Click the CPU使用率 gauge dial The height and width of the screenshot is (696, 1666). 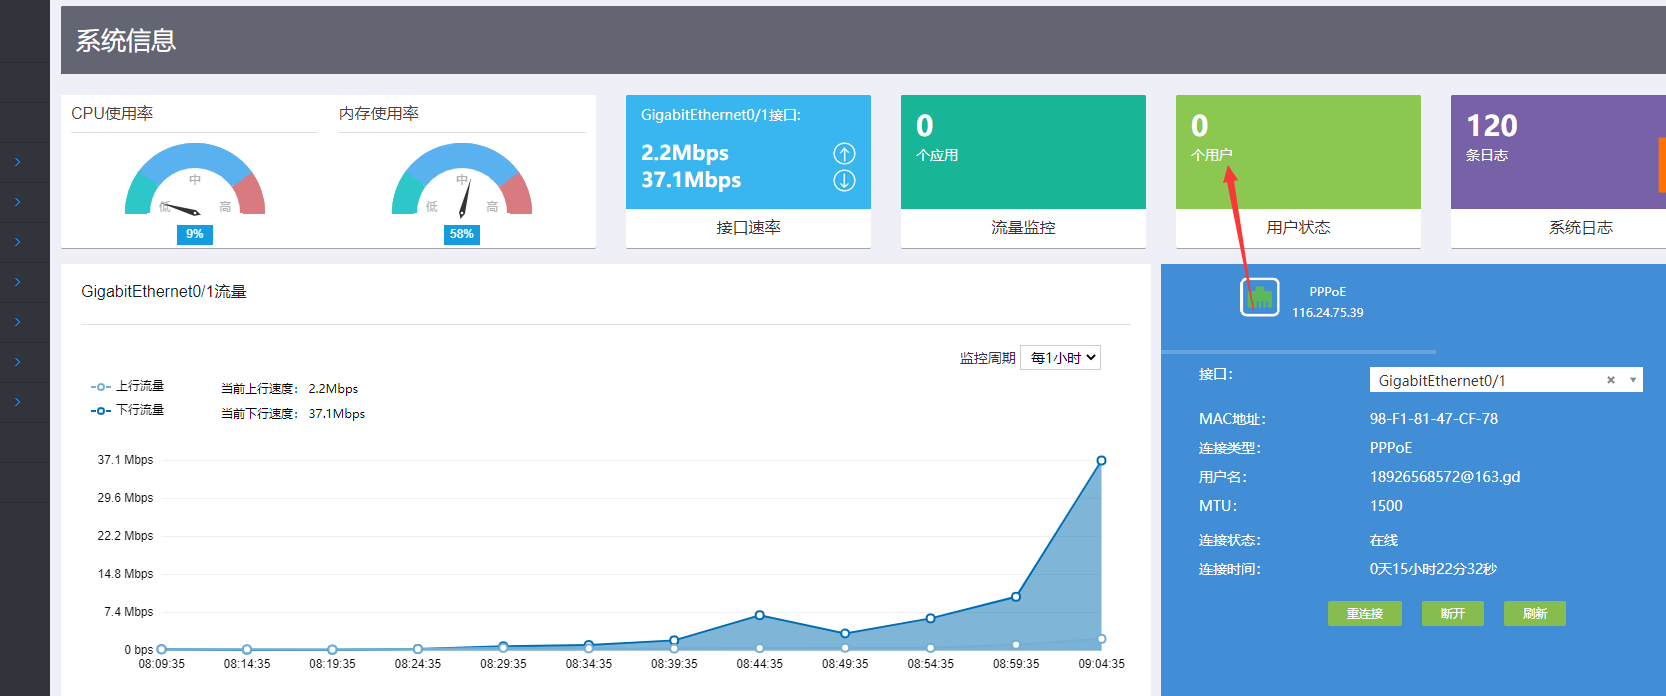point(195,180)
